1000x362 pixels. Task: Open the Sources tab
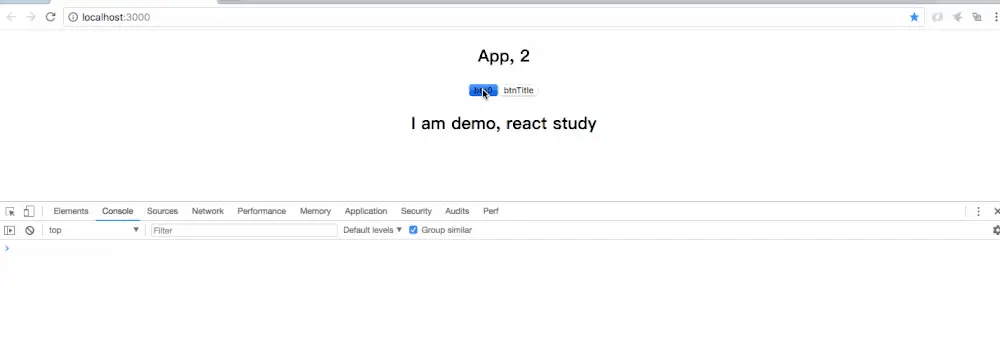162,211
